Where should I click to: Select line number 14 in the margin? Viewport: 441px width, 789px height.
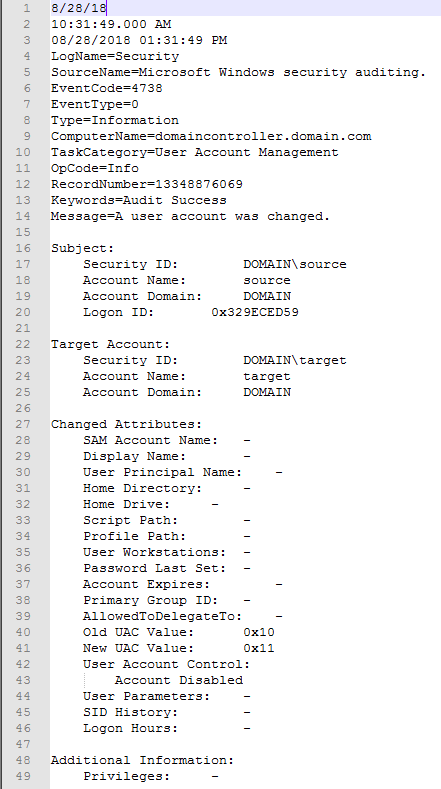point(23,216)
